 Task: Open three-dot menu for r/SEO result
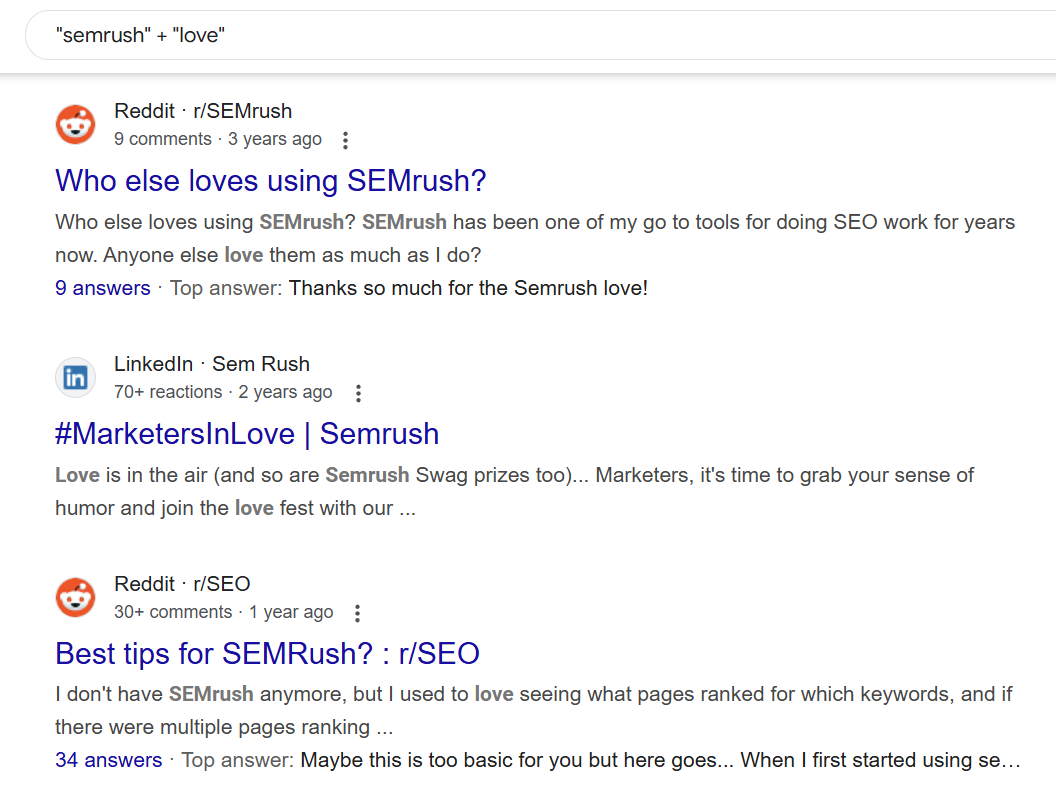pyautogui.click(x=358, y=613)
